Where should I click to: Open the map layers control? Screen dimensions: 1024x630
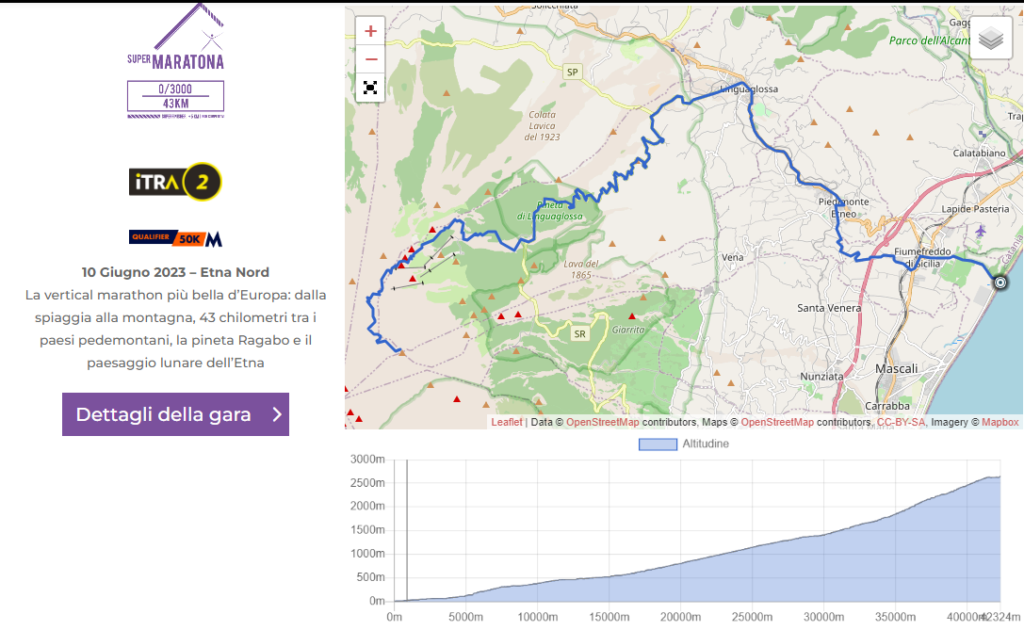pyautogui.click(x=991, y=39)
